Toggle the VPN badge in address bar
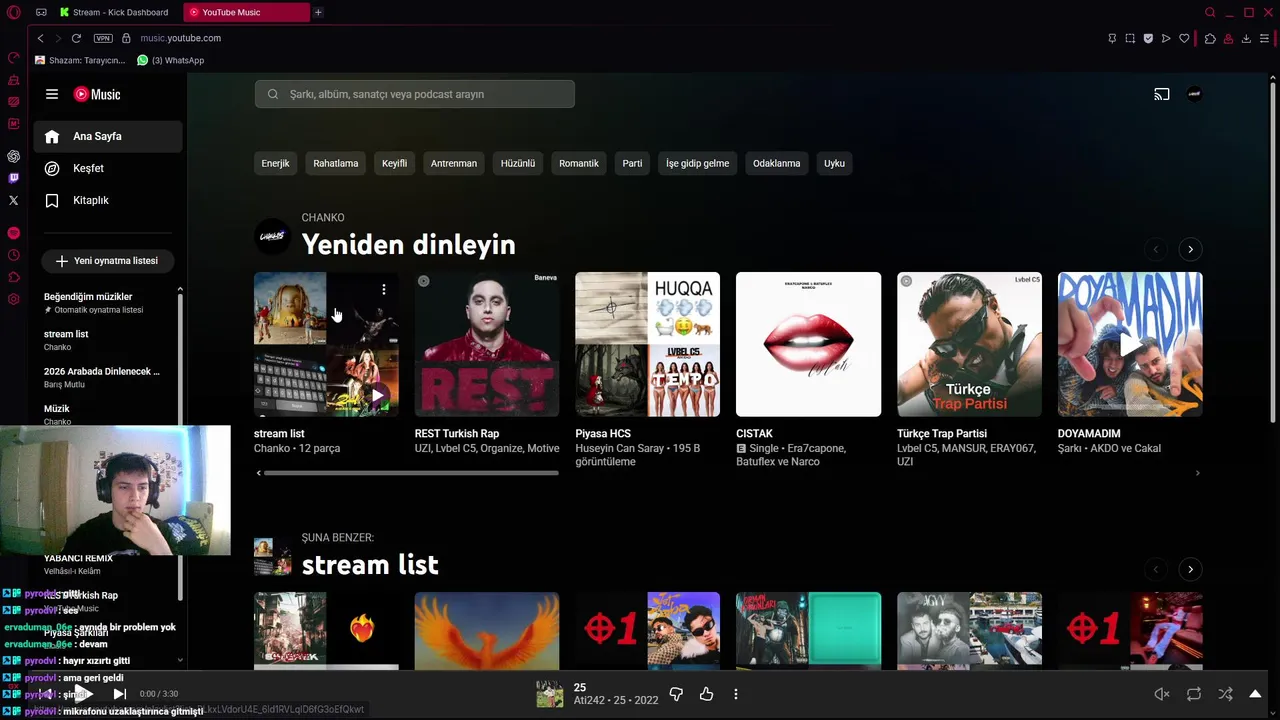The width and height of the screenshot is (1280, 720). click(x=103, y=38)
